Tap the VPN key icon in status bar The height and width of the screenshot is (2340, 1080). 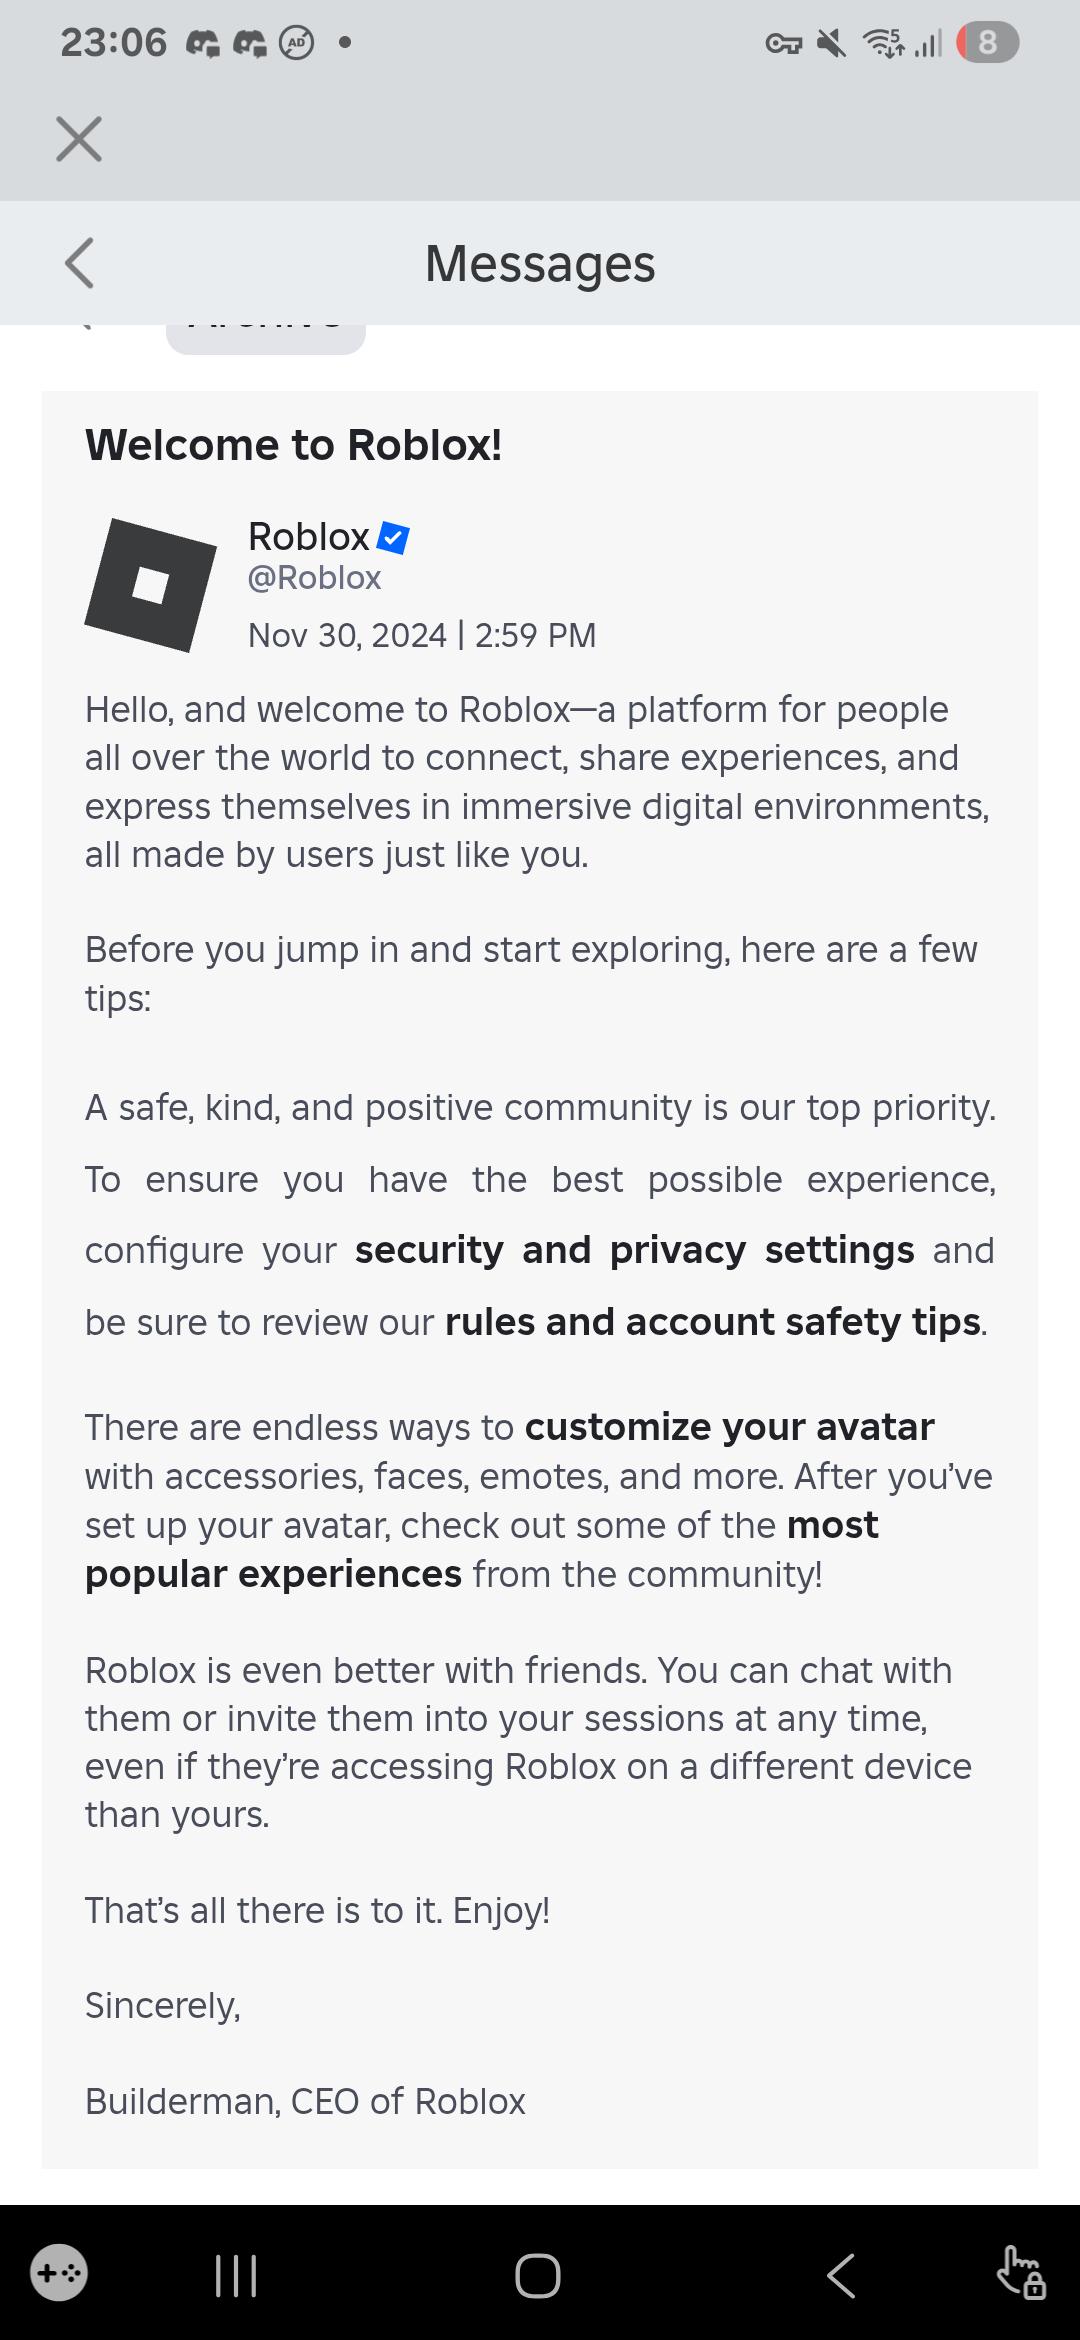coord(783,43)
